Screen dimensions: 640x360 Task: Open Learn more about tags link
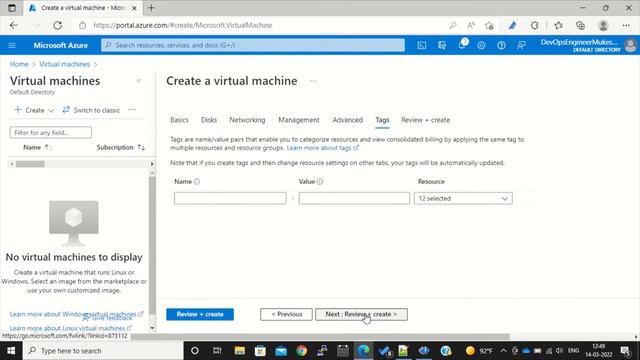[x=322, y=148]
